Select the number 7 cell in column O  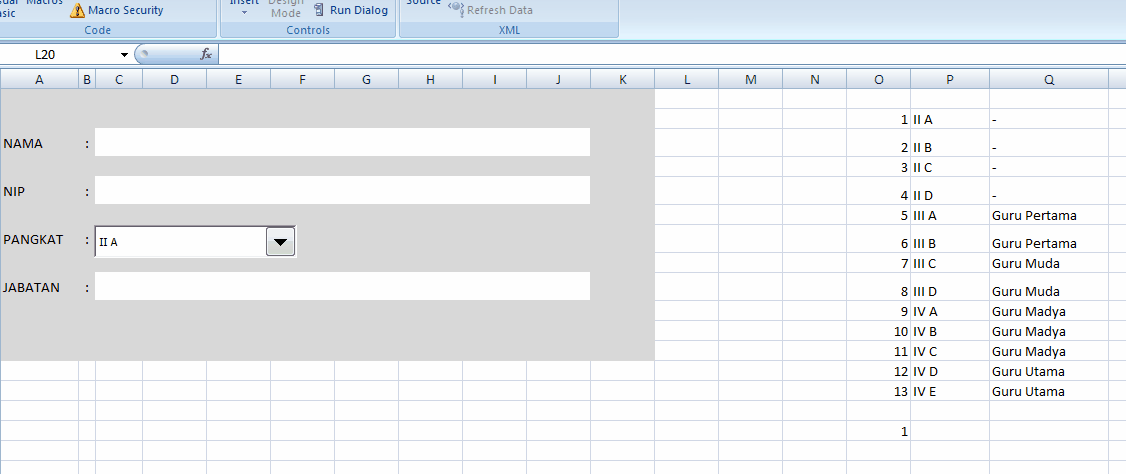[878, 263]
